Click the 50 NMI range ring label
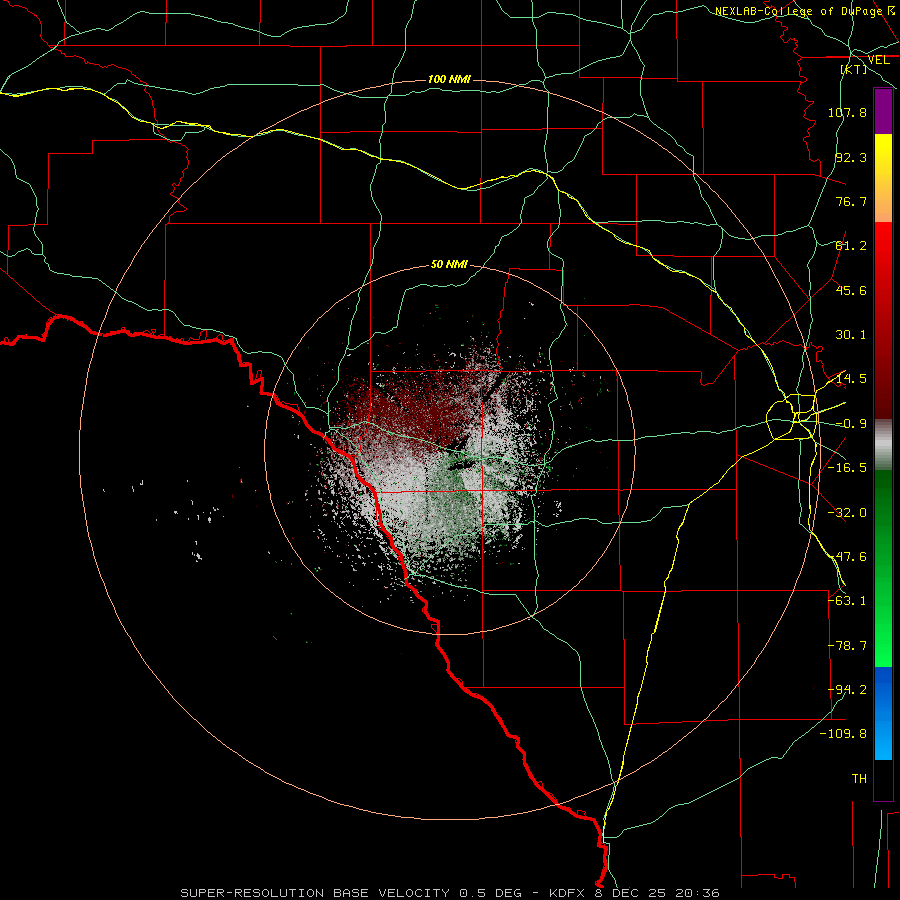 (449, 265)
